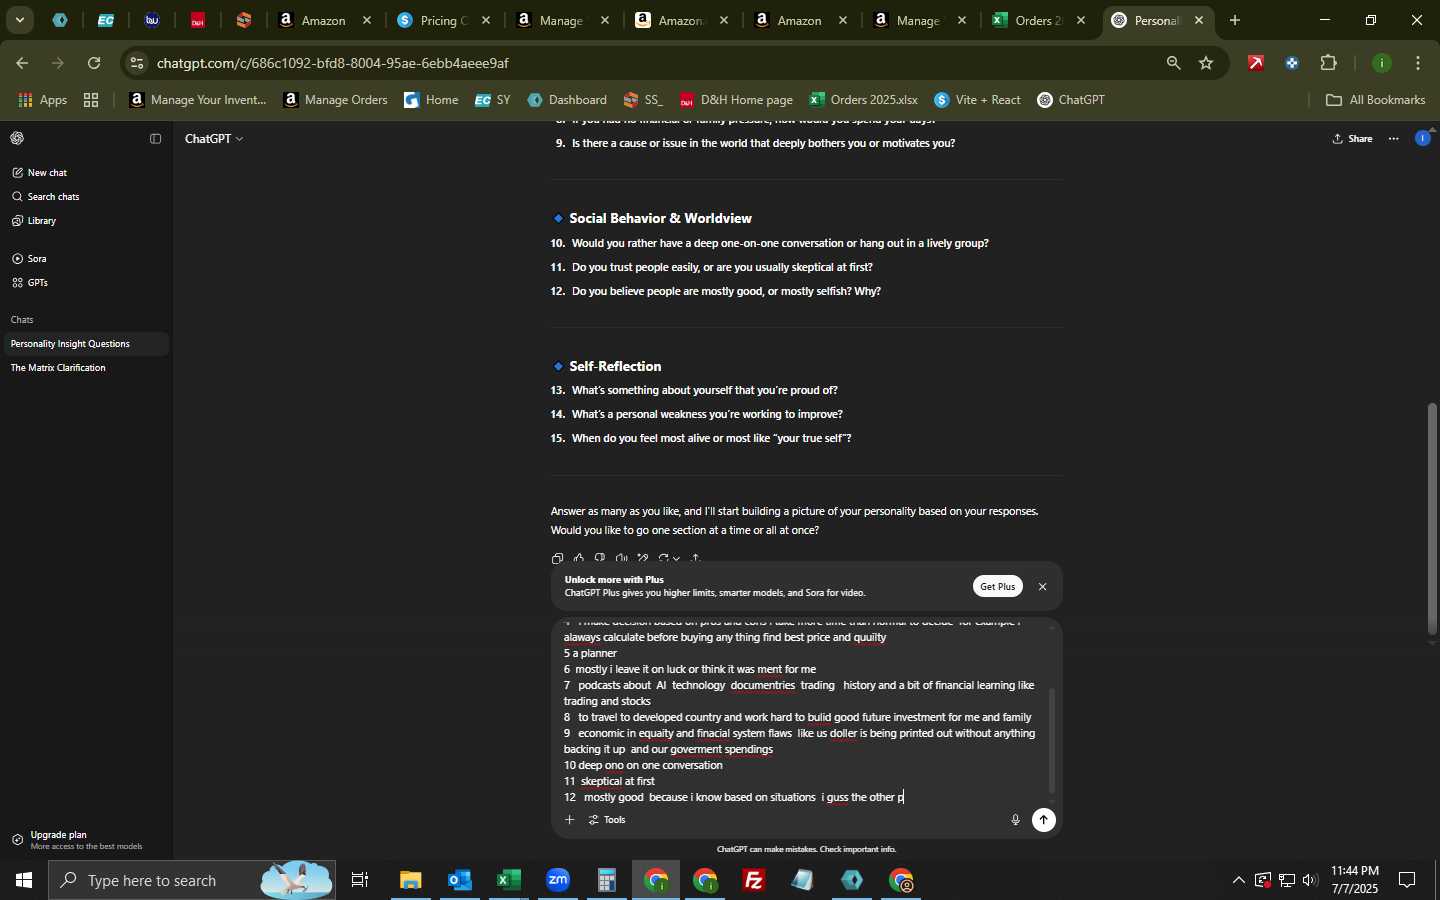1440x900 pixels.
Task: Give the response a thumbs up
Action: 578,558
